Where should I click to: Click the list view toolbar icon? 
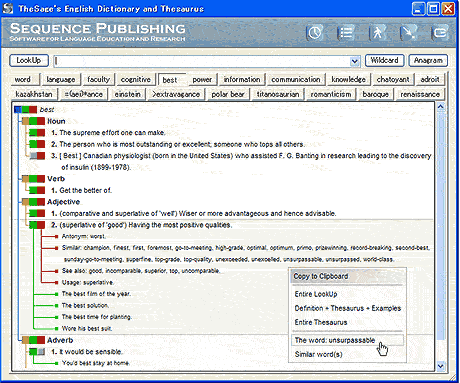[345, 33]
